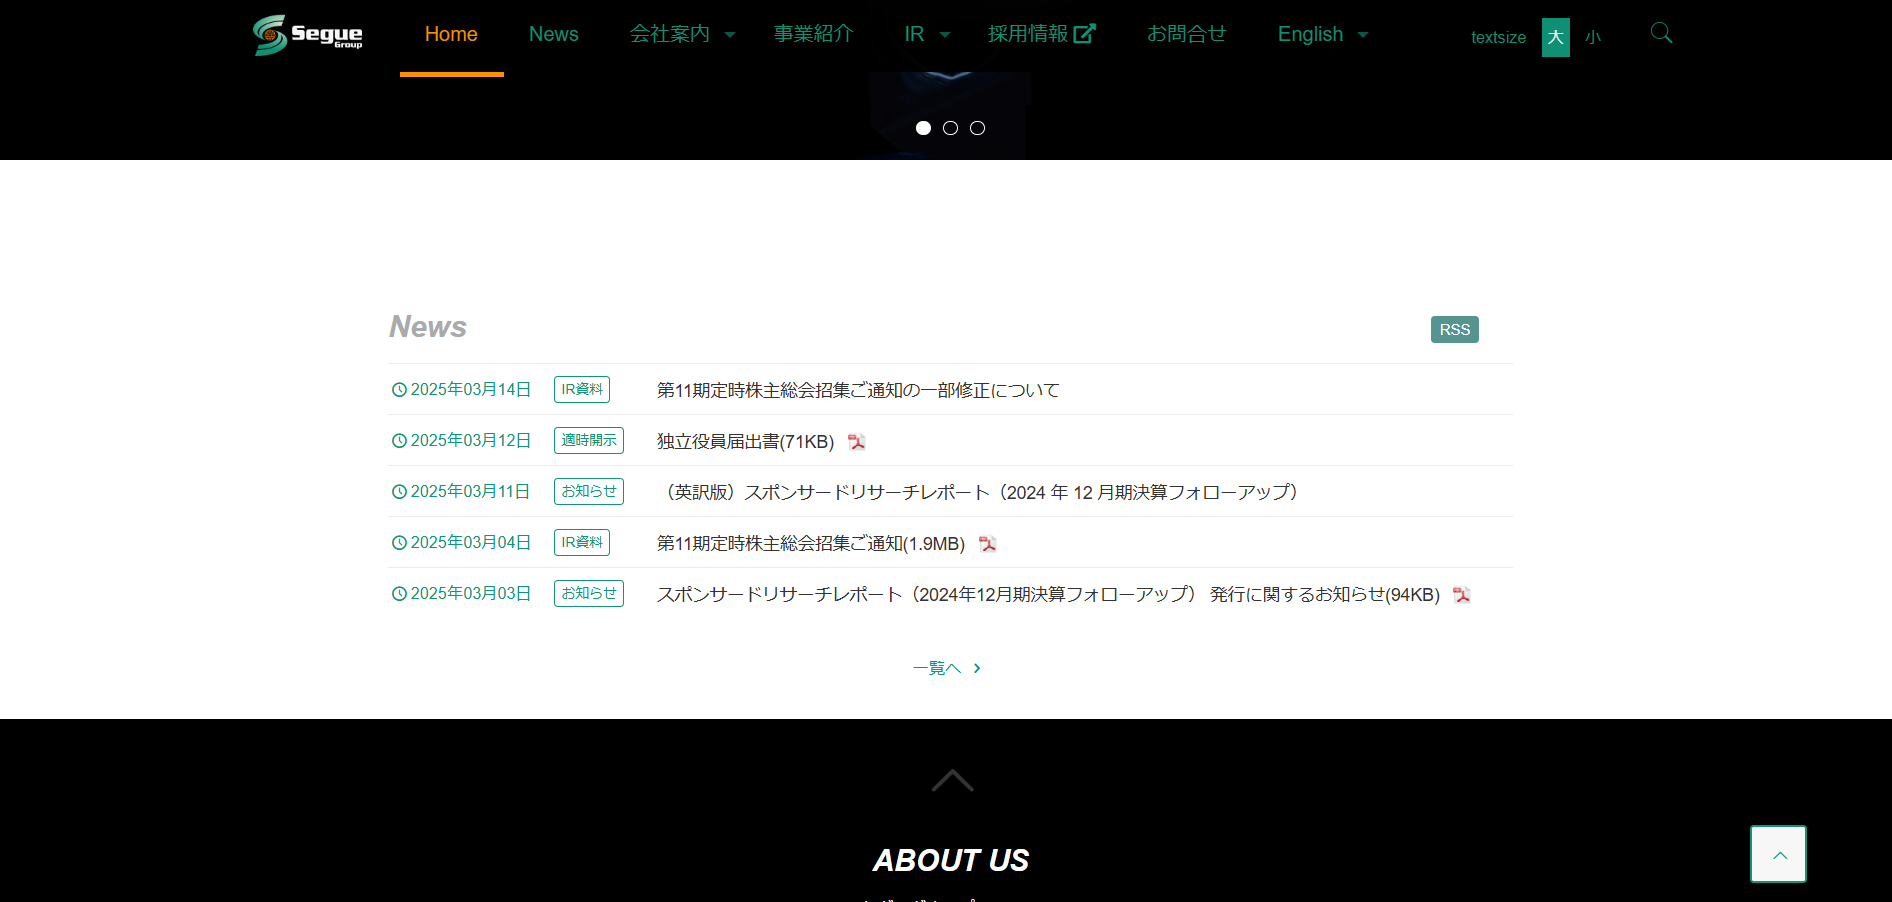This screenshot has height=902, width=1892.
Task: Click PDF icon after スポンサードリサーチレポート 94KB entry
Action: 1462,595
